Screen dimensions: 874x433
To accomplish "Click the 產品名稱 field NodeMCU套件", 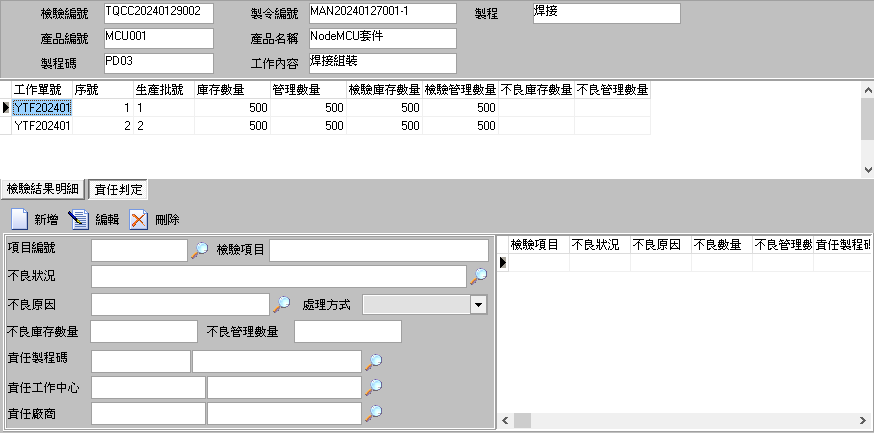I will [382, 38].
